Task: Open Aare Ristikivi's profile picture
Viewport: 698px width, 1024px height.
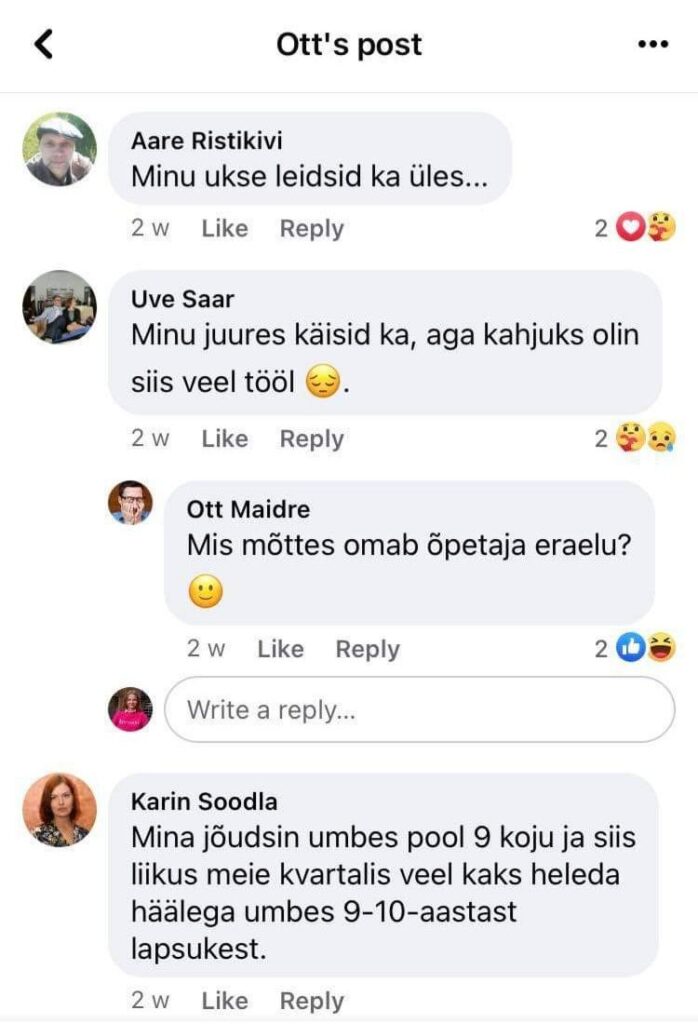Action: pos(60,149)
